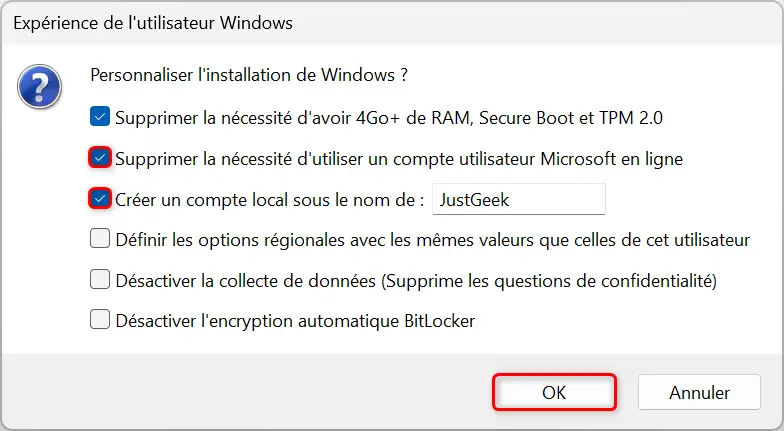The image size is (784, 431).
Task: Click the Annuler button
Action: tap(699, 392)
